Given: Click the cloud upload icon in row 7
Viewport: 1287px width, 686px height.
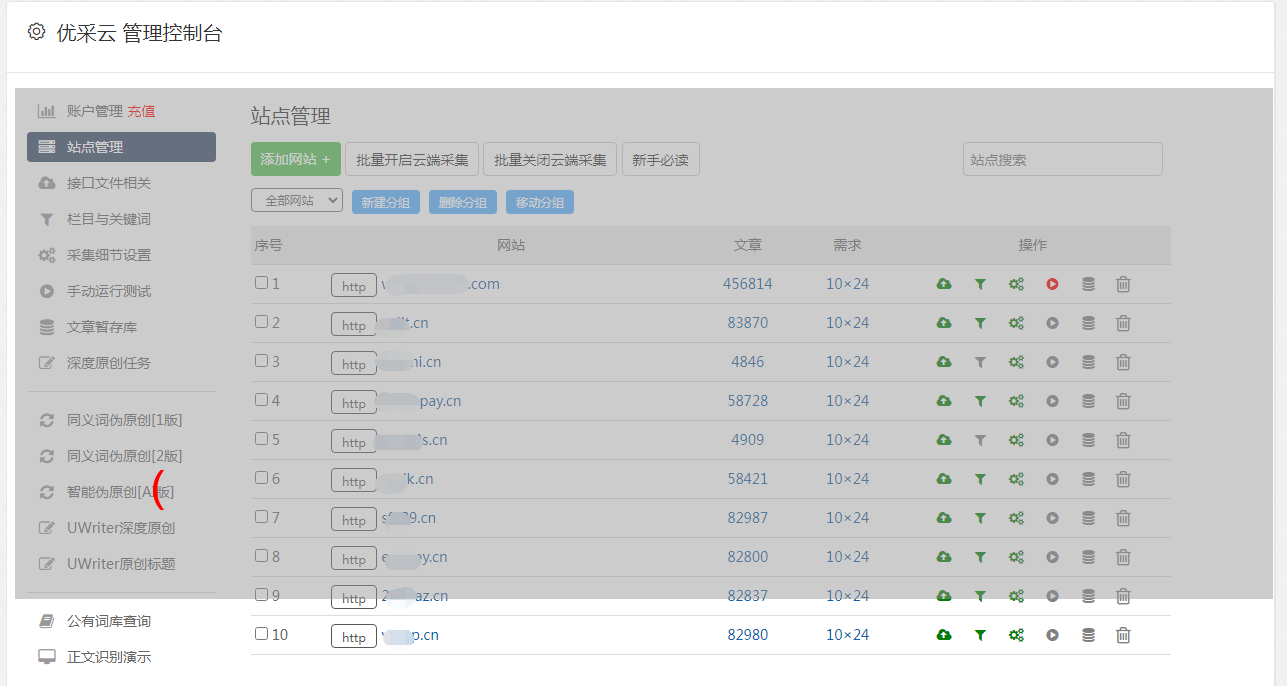Looking at the screenshot, I should [x=944, y=518].
